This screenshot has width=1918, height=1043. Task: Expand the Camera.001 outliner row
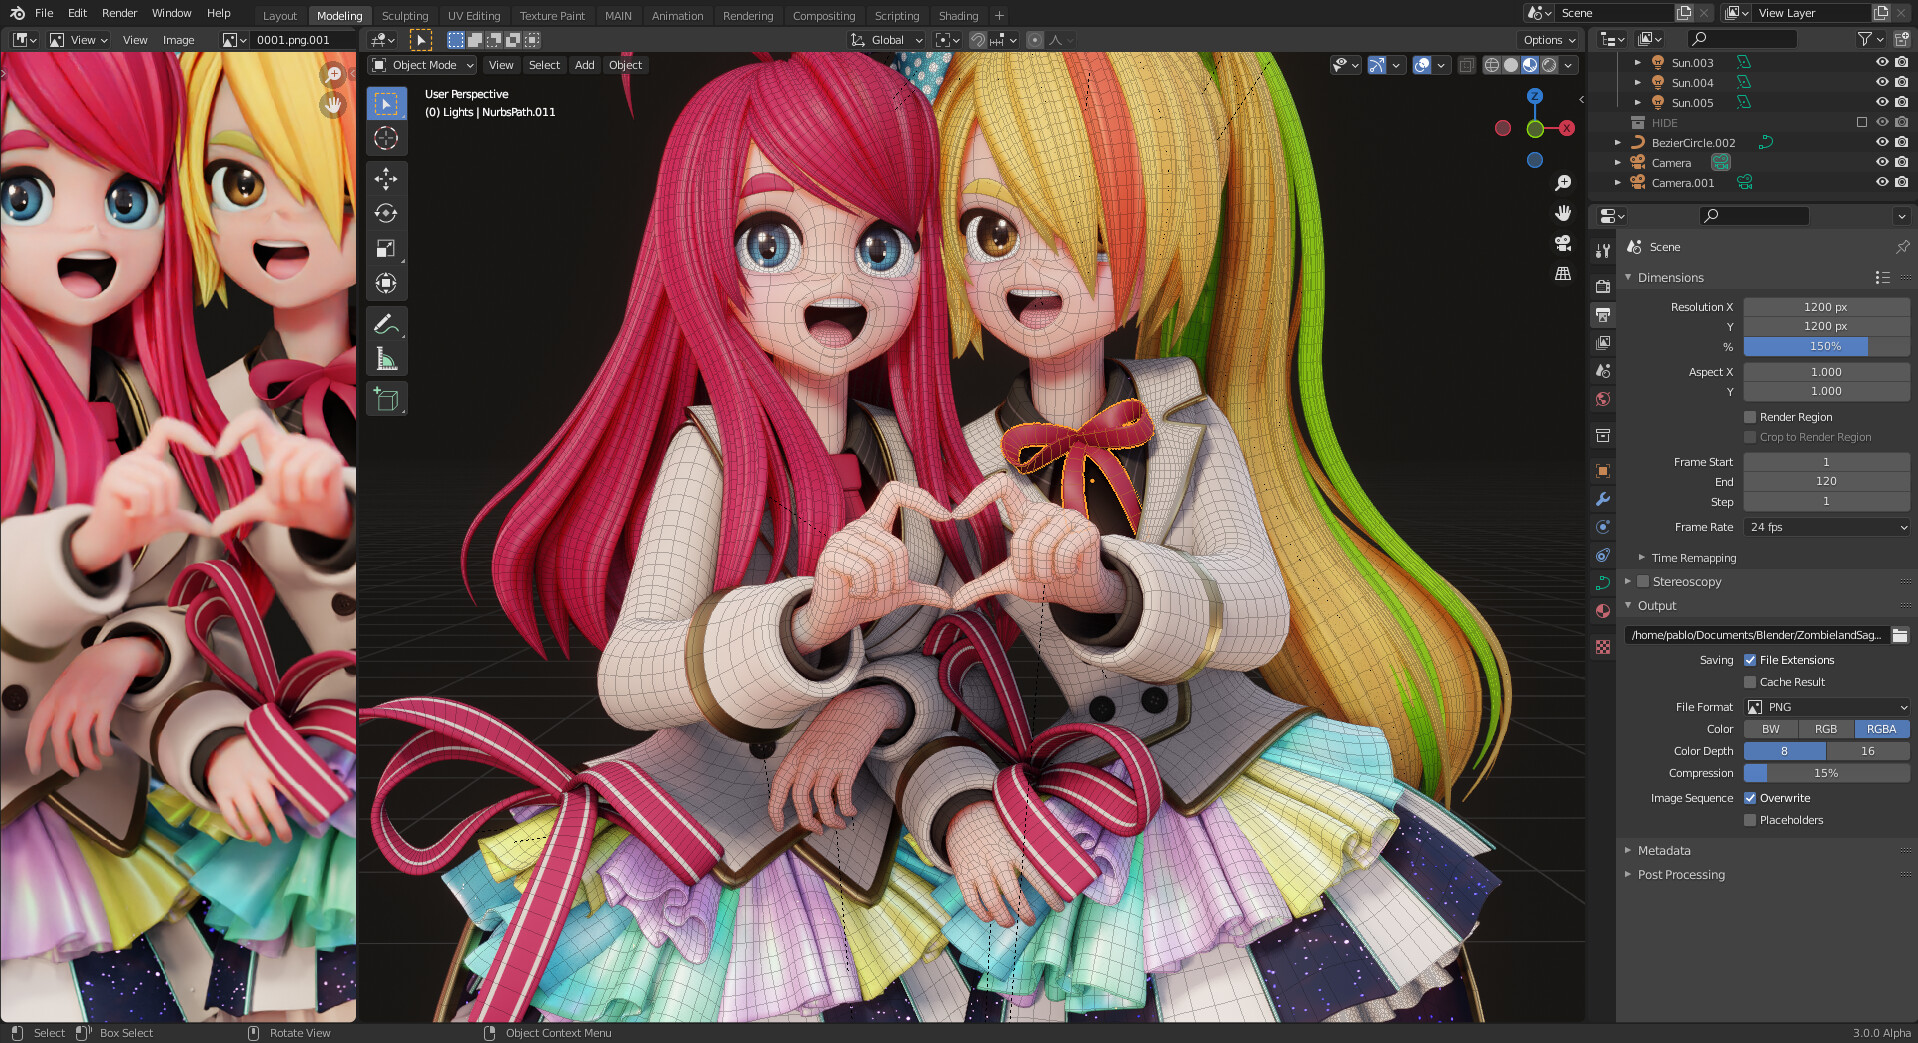1618,182
